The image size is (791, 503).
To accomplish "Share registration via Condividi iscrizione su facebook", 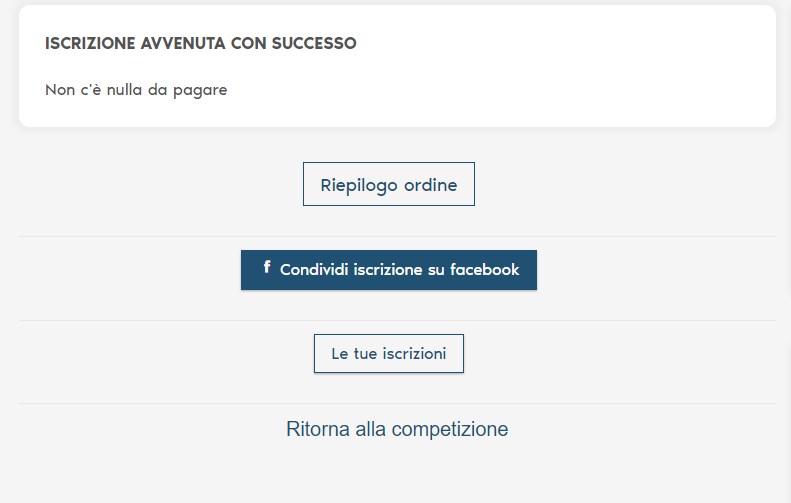I will point(389,270).
